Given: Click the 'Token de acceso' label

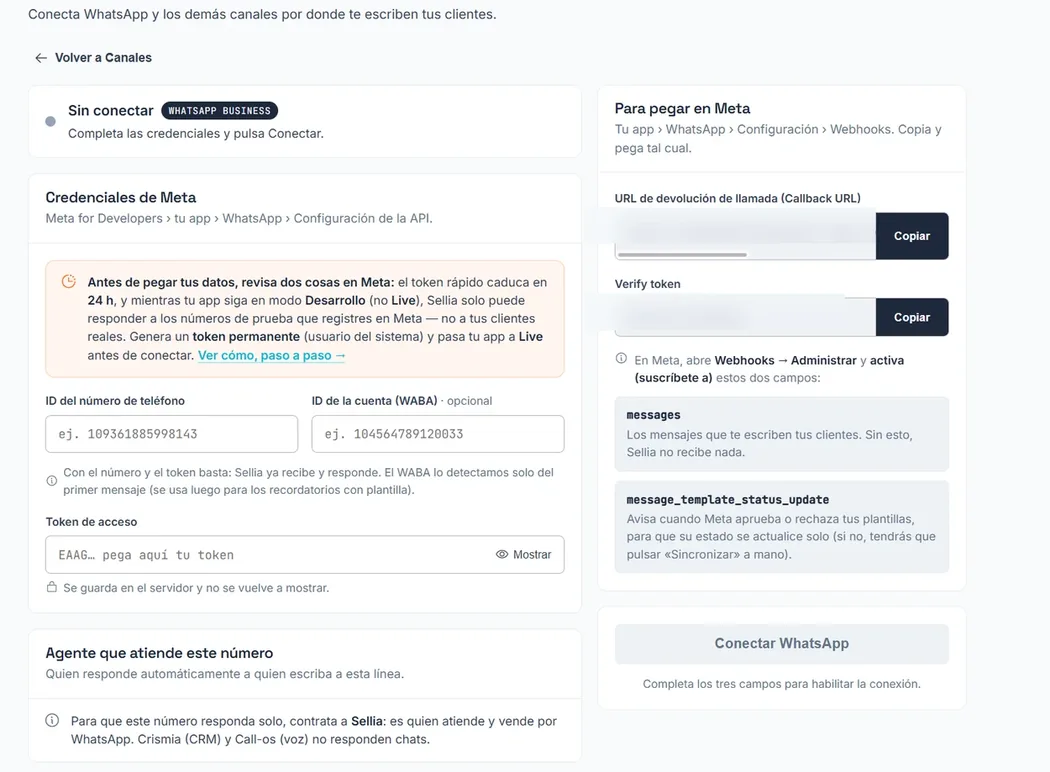Looking at the screenshot, I should 91,522.
